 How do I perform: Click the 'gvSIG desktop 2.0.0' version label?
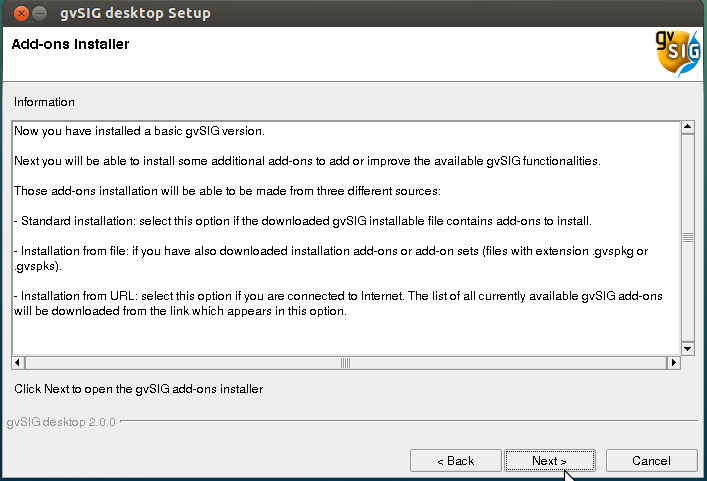(60, 422)
